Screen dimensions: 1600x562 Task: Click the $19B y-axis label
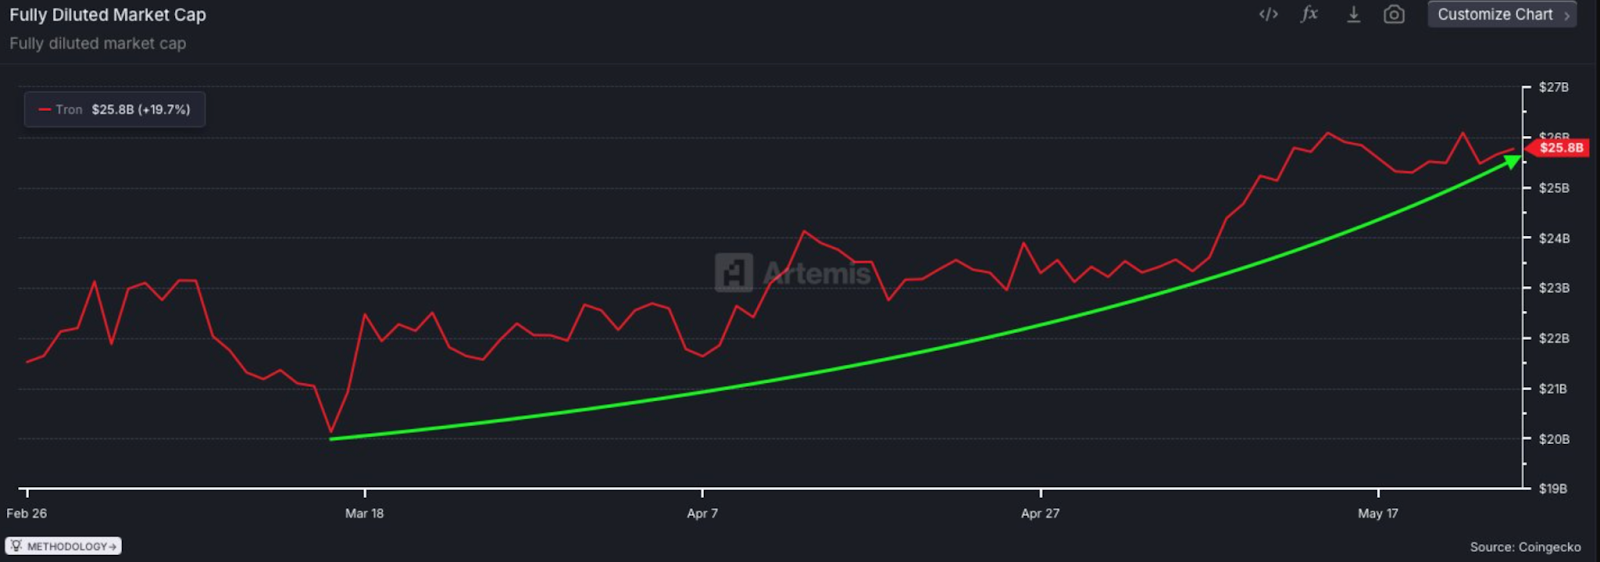tap(1554, 489)
